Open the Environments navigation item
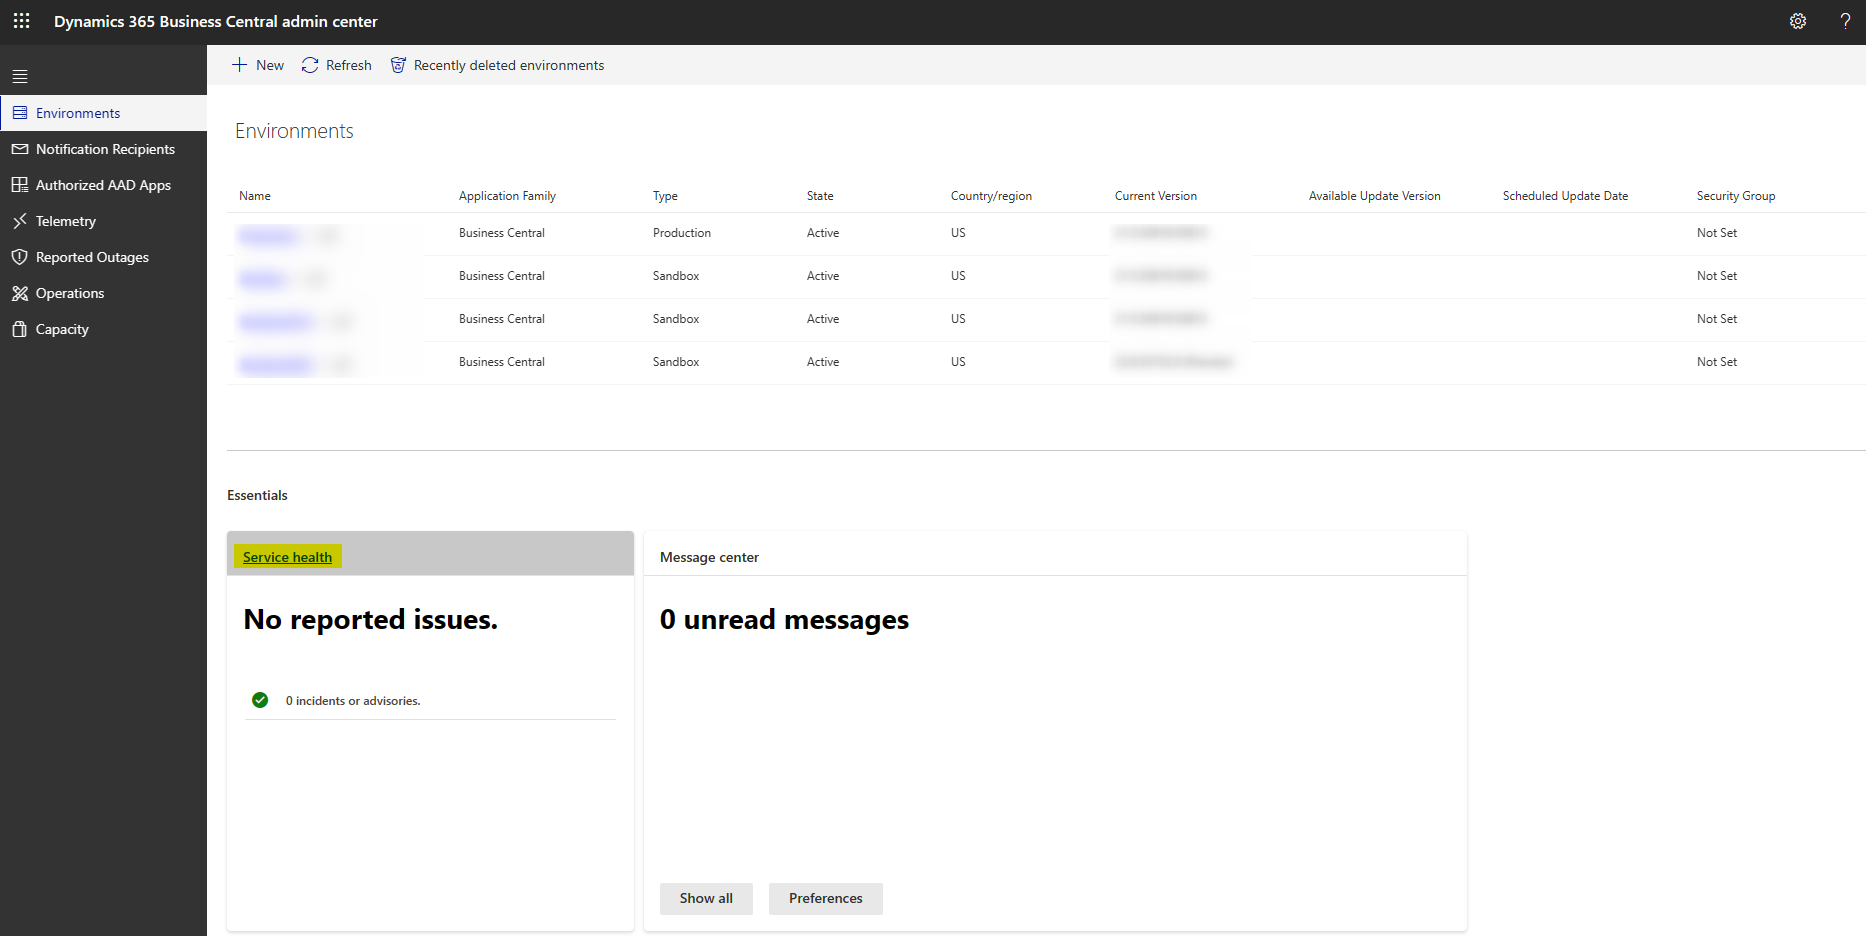Image resolution: width=1866 pixels, height=936 pixels. 104,113
